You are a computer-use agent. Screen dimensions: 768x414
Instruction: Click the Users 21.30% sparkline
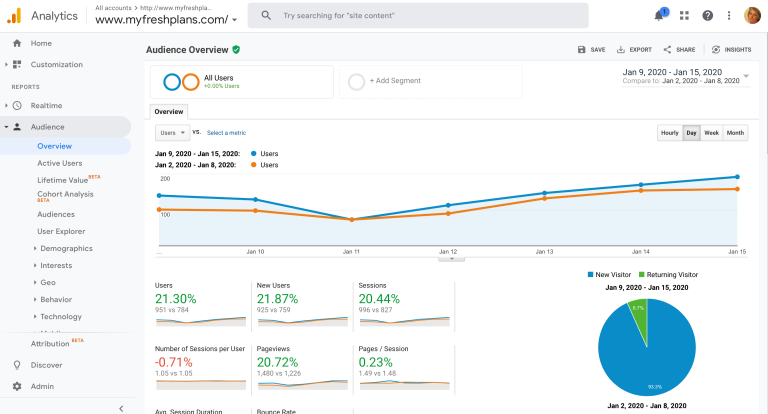pyautogui.click(x=201, y=321)
